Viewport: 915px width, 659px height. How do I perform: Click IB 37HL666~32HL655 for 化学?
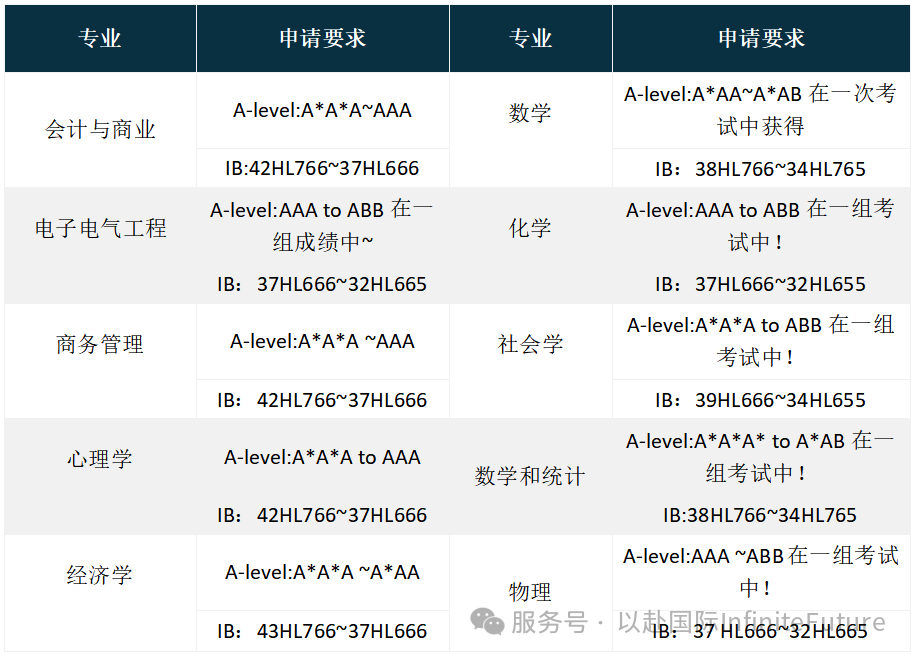click(x=761, y=284)
